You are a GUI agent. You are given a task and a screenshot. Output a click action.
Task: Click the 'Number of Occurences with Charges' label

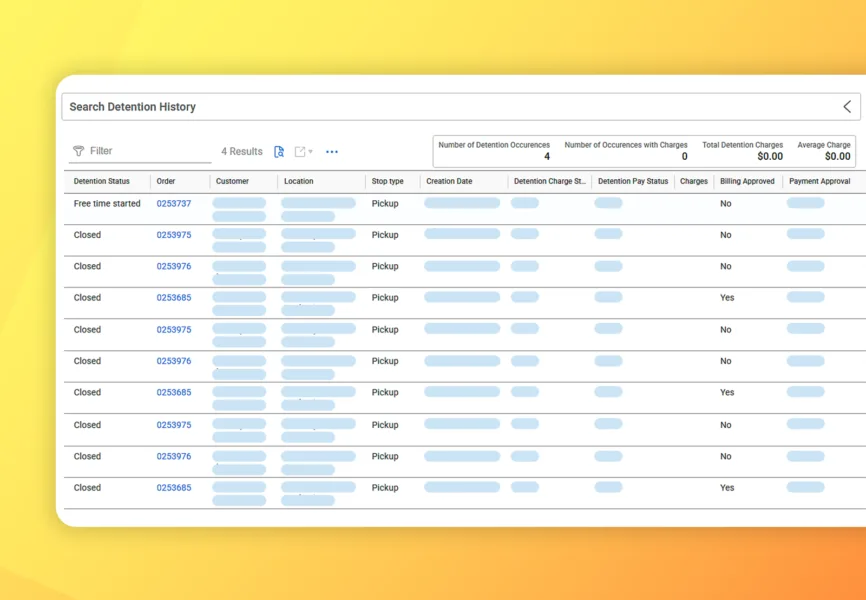[x=626, y=145]
